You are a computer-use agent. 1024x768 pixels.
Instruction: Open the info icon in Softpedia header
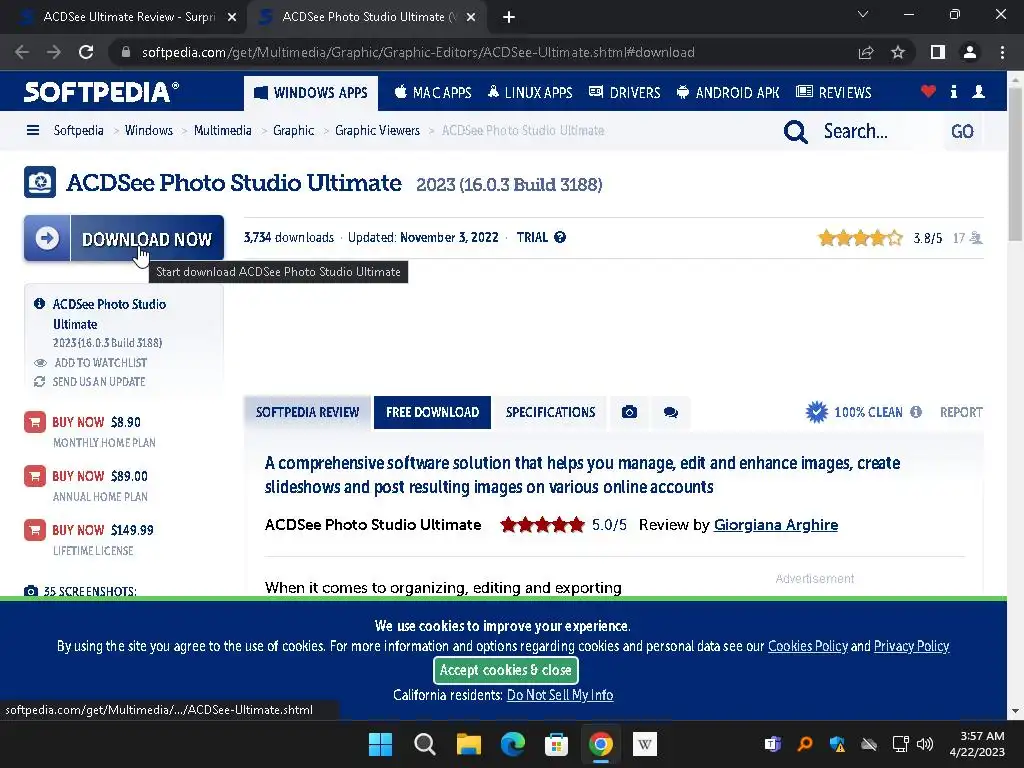pos(953,91)
